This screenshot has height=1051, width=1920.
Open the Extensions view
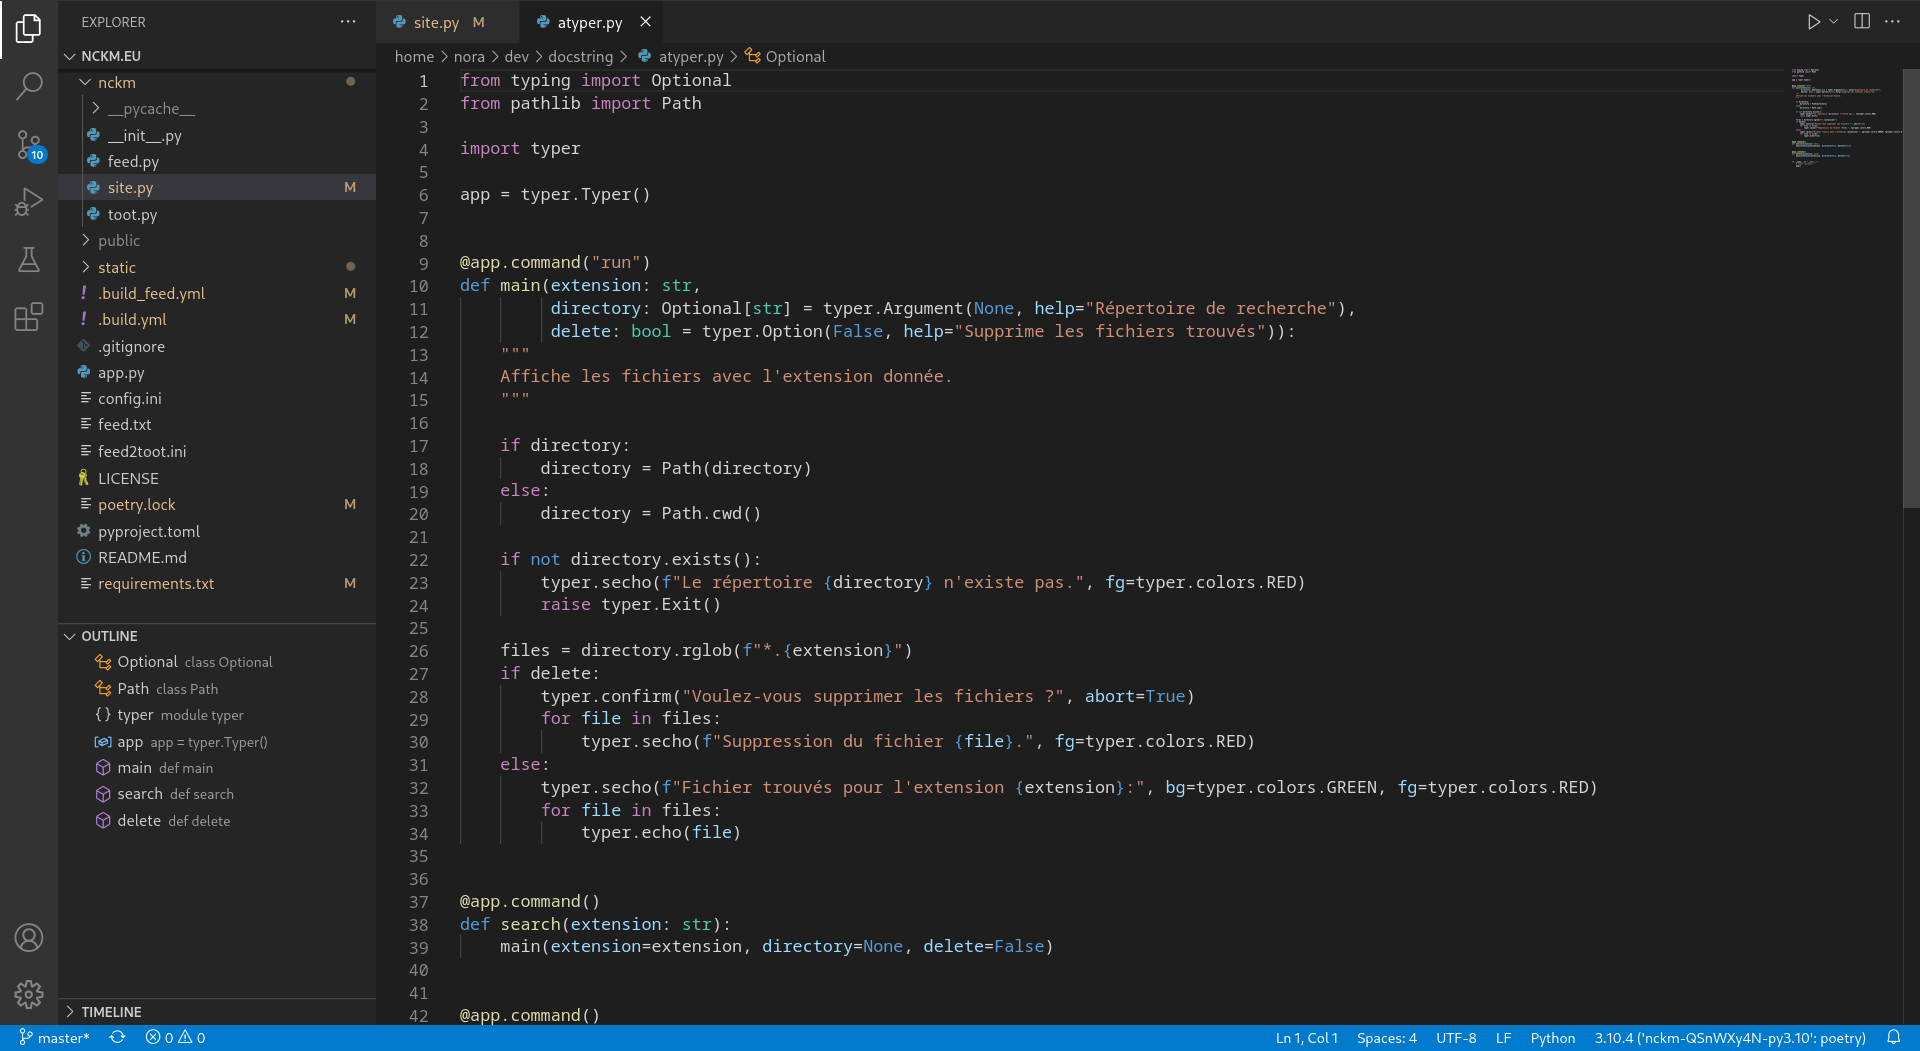point(29,318)
